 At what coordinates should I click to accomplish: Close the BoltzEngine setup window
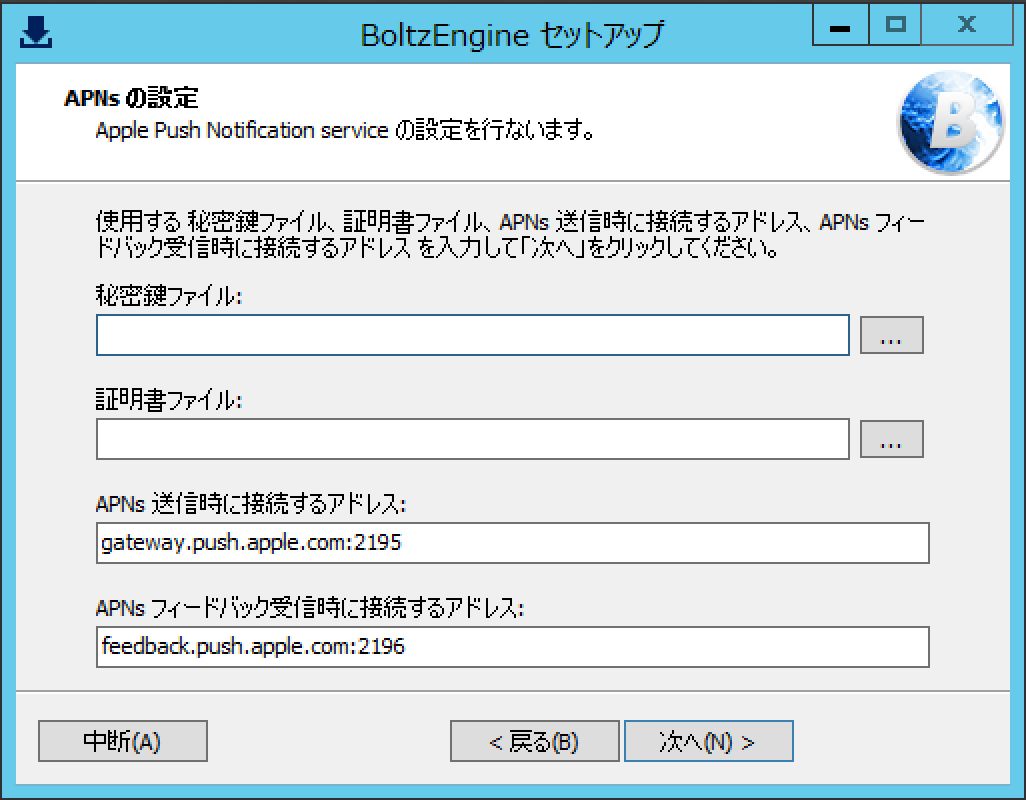(x=967, y=25)
